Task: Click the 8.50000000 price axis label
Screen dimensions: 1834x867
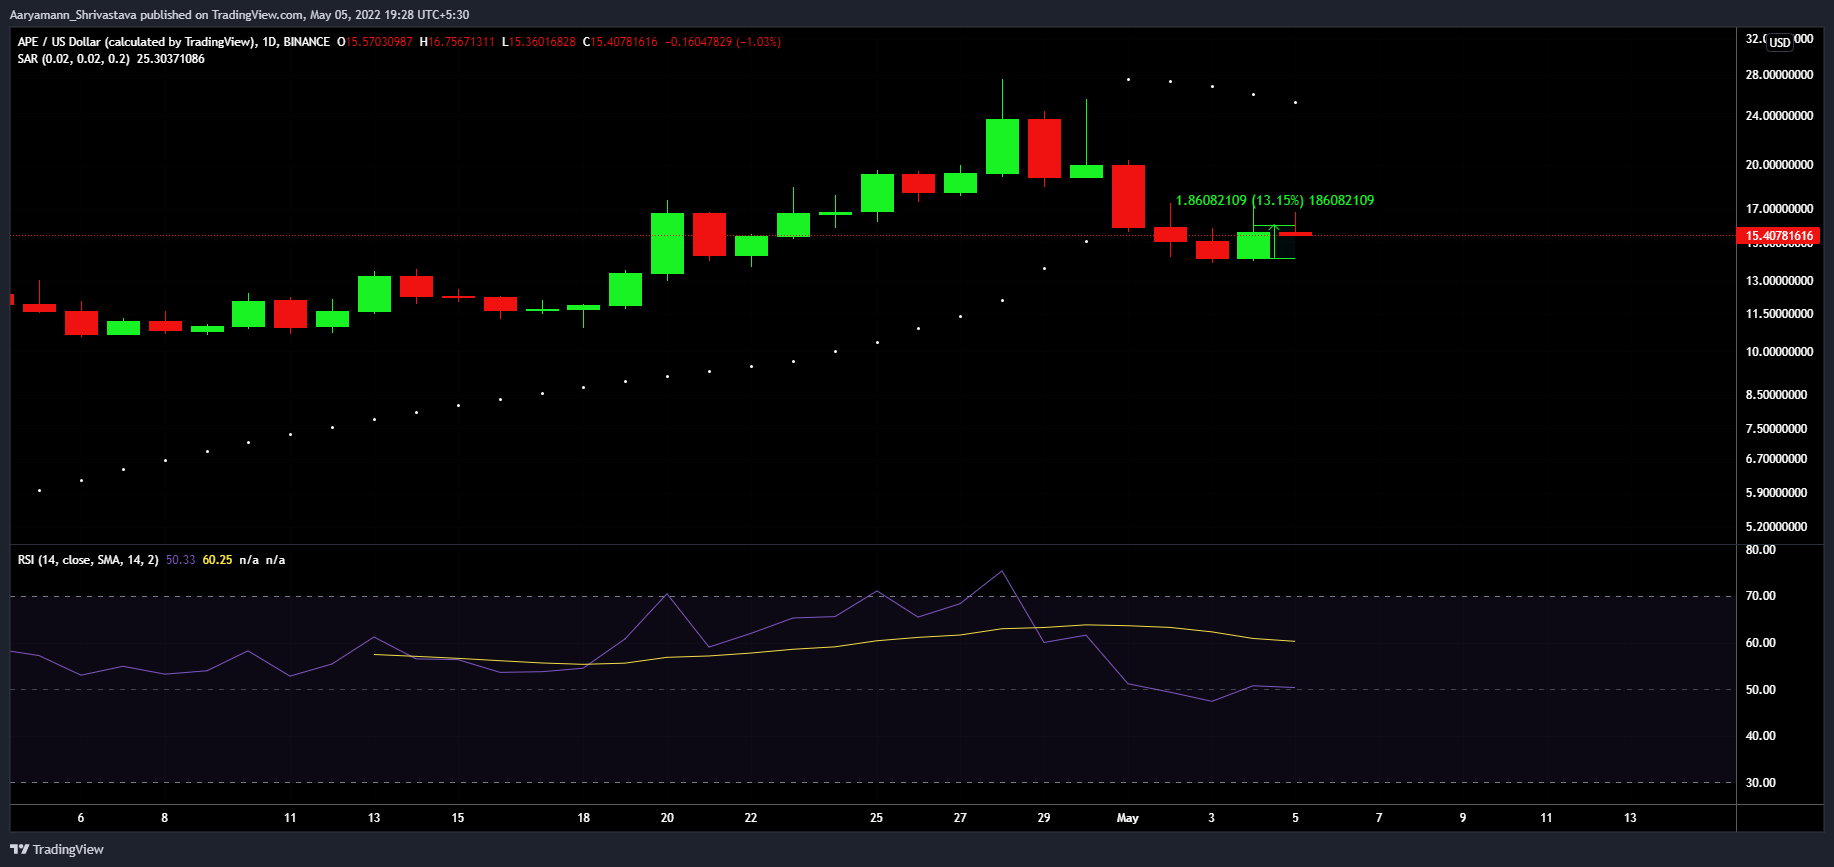Action: (x=1776, y=395)
